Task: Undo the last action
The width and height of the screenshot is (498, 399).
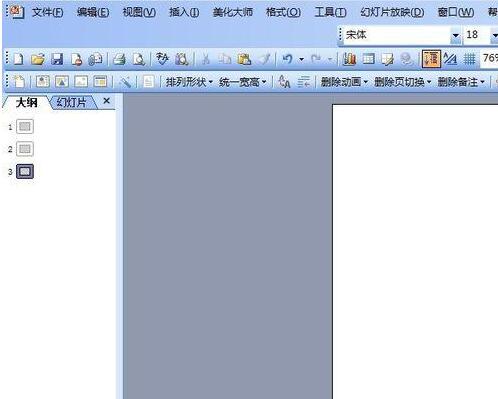Action: tap(287, 60)
